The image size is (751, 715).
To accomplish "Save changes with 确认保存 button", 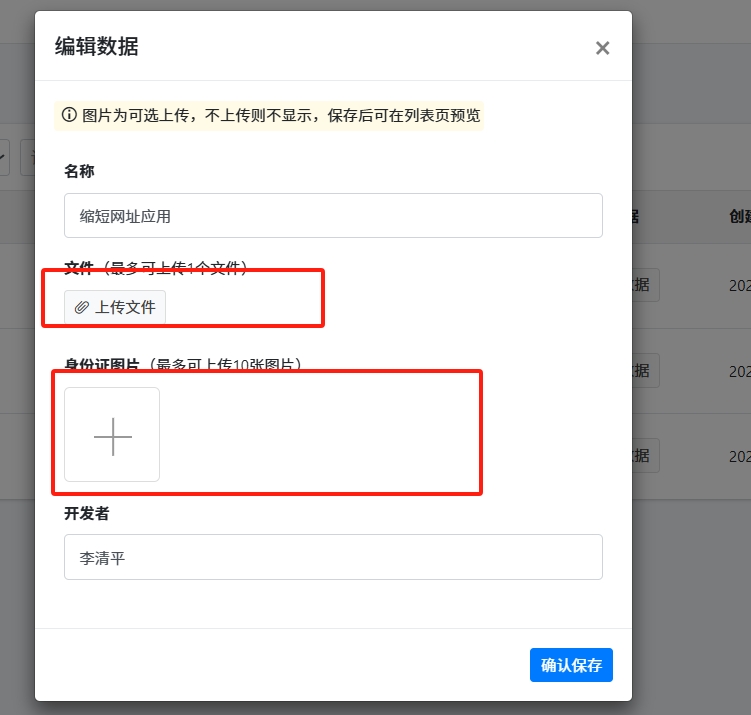I will click(571, 665).
